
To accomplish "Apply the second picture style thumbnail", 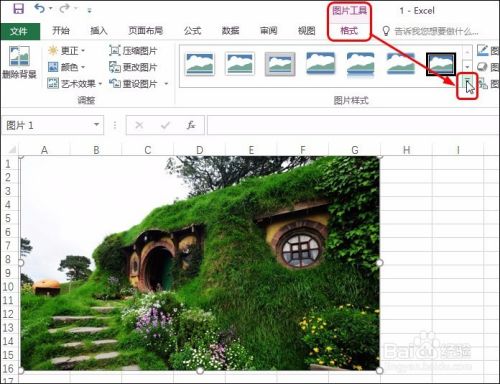I will click(x=240, y=64).
